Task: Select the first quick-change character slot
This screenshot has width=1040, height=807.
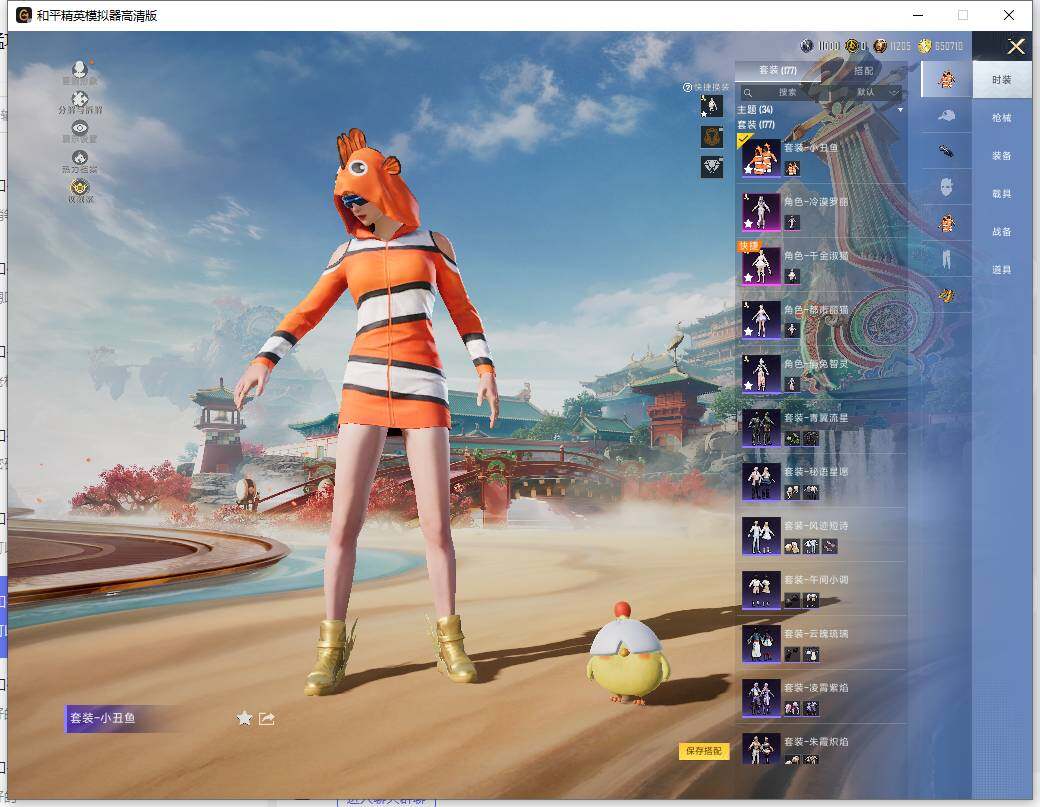Action: (x=712, y=106)
